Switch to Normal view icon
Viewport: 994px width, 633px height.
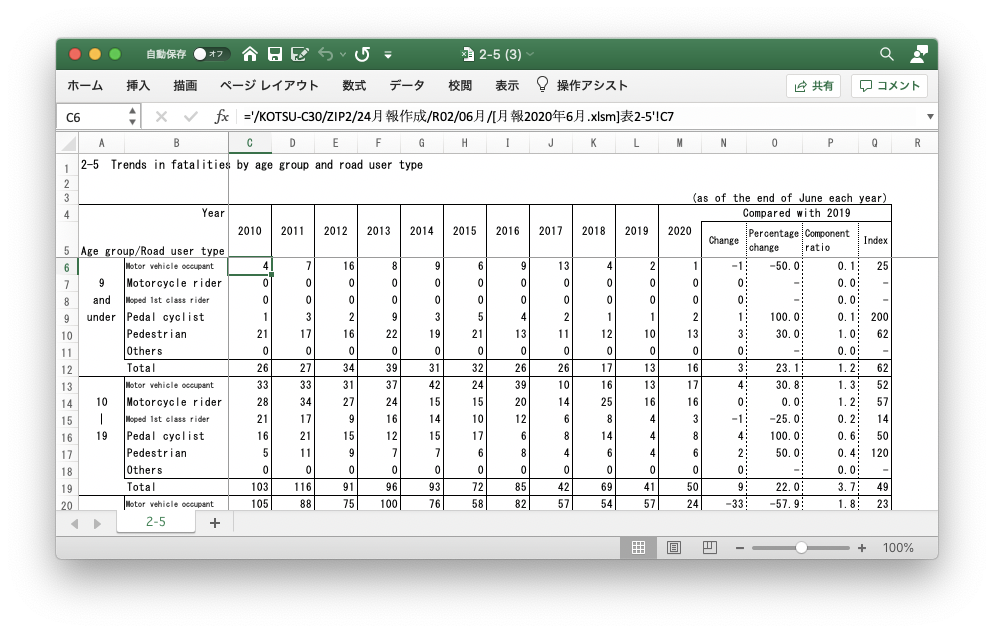[x=638, y=547]
